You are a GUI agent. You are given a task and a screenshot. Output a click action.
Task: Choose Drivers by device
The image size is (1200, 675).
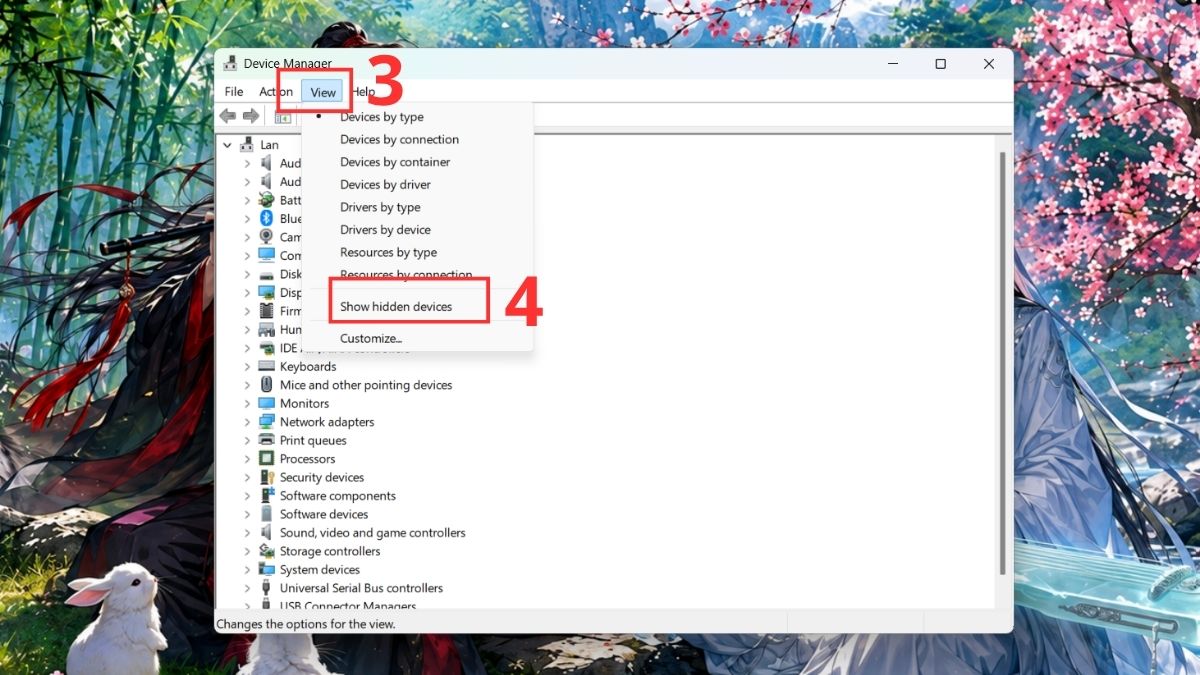click(x=385, y=230)
